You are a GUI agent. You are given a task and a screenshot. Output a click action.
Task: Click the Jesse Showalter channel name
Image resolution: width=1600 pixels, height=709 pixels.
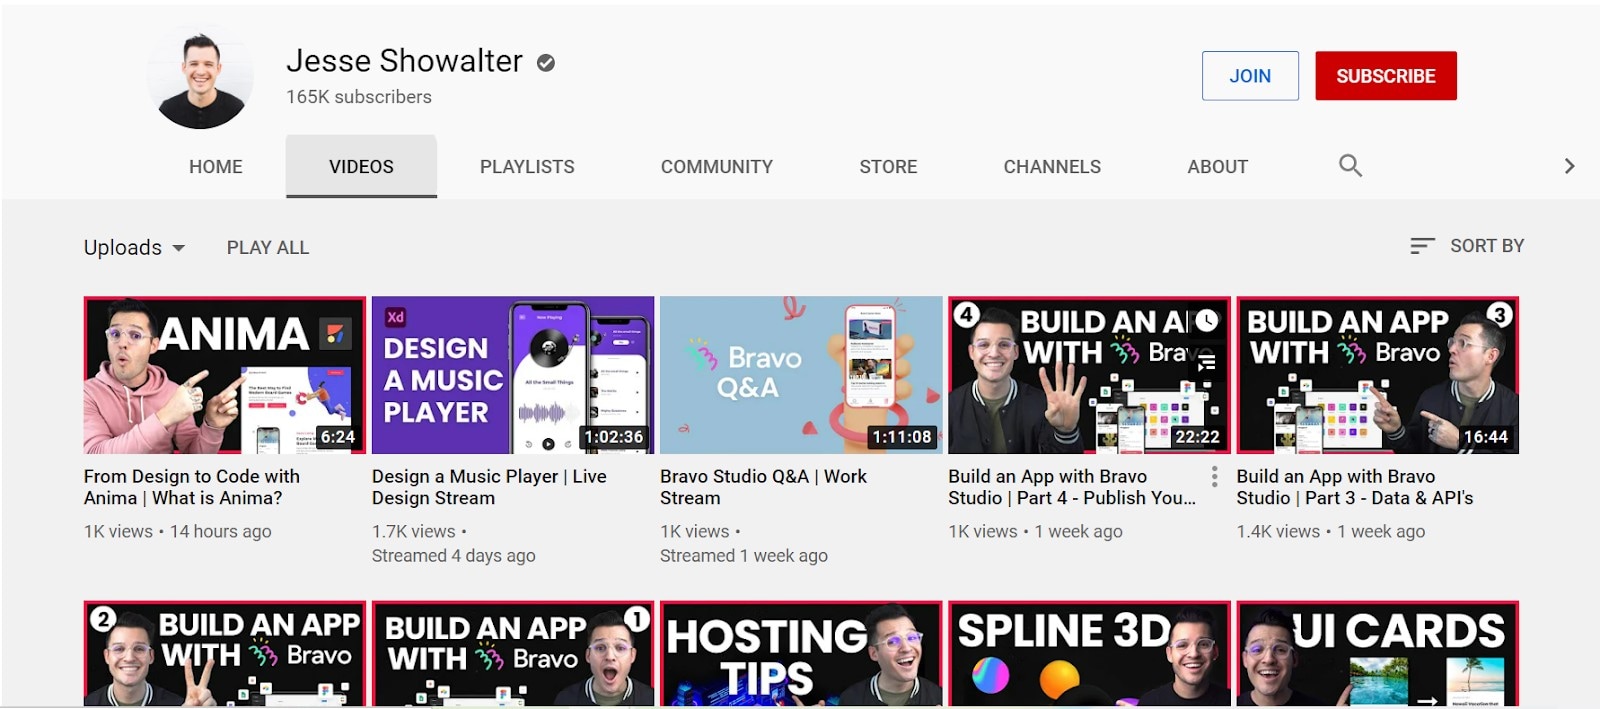(404, 61)
